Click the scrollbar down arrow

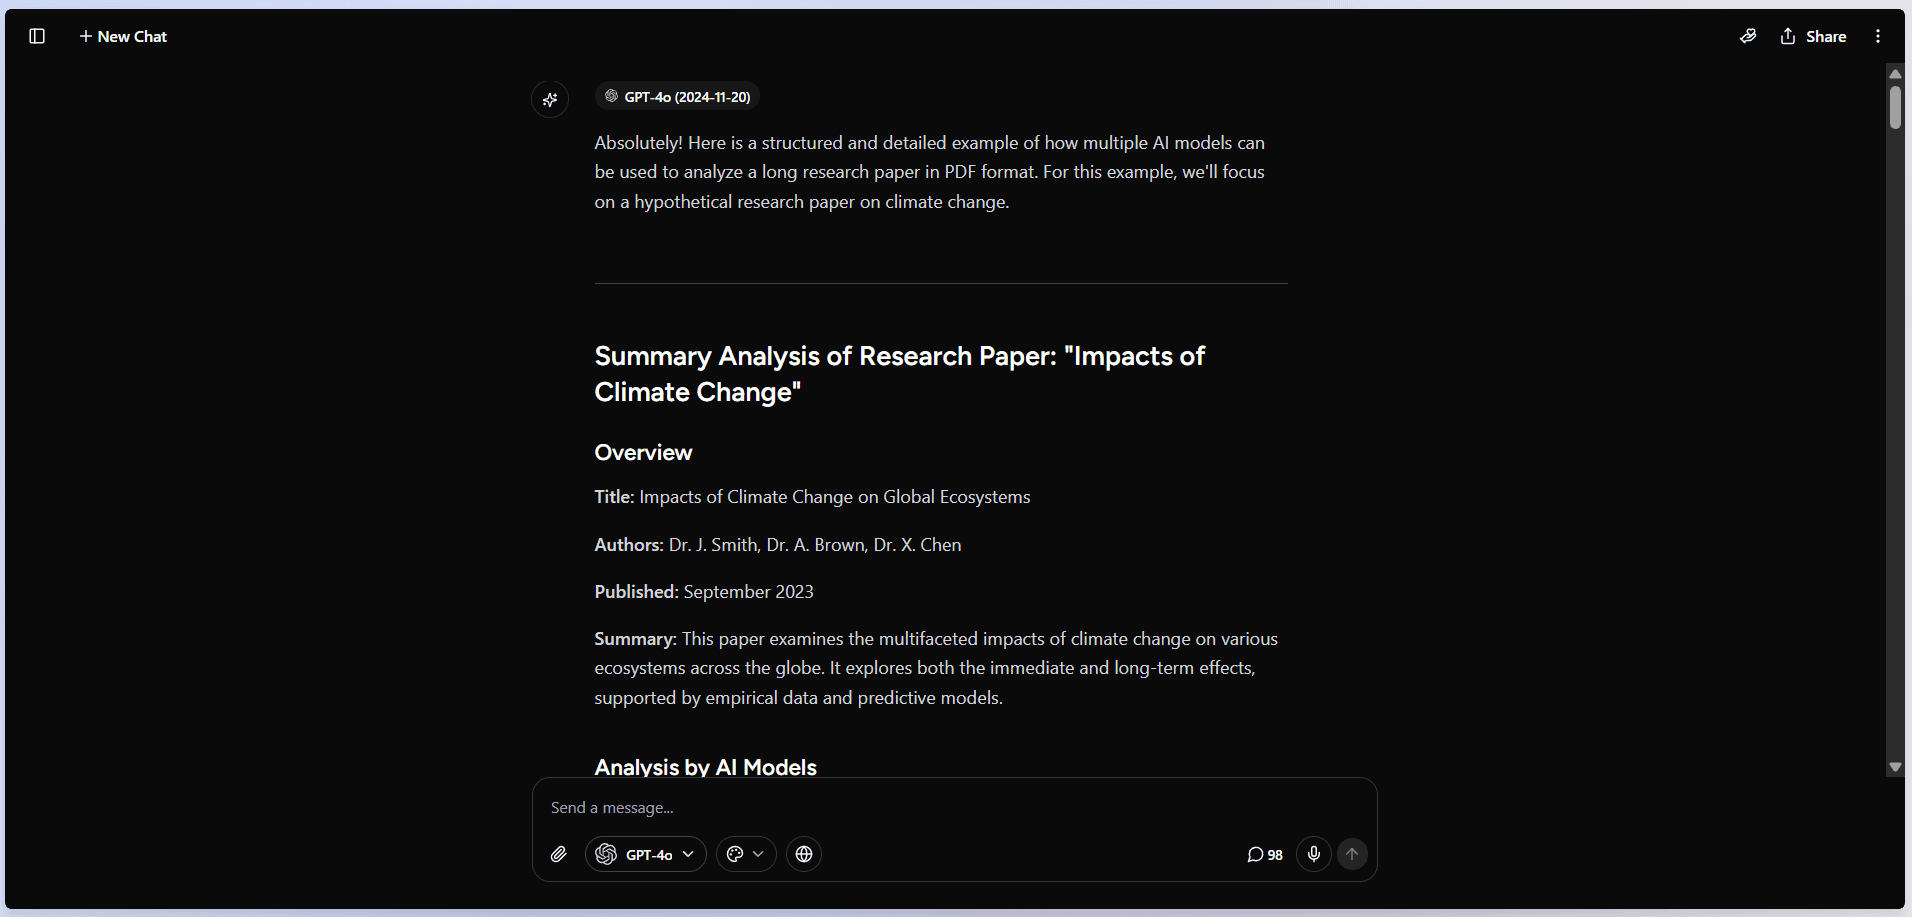(1895, 767)
